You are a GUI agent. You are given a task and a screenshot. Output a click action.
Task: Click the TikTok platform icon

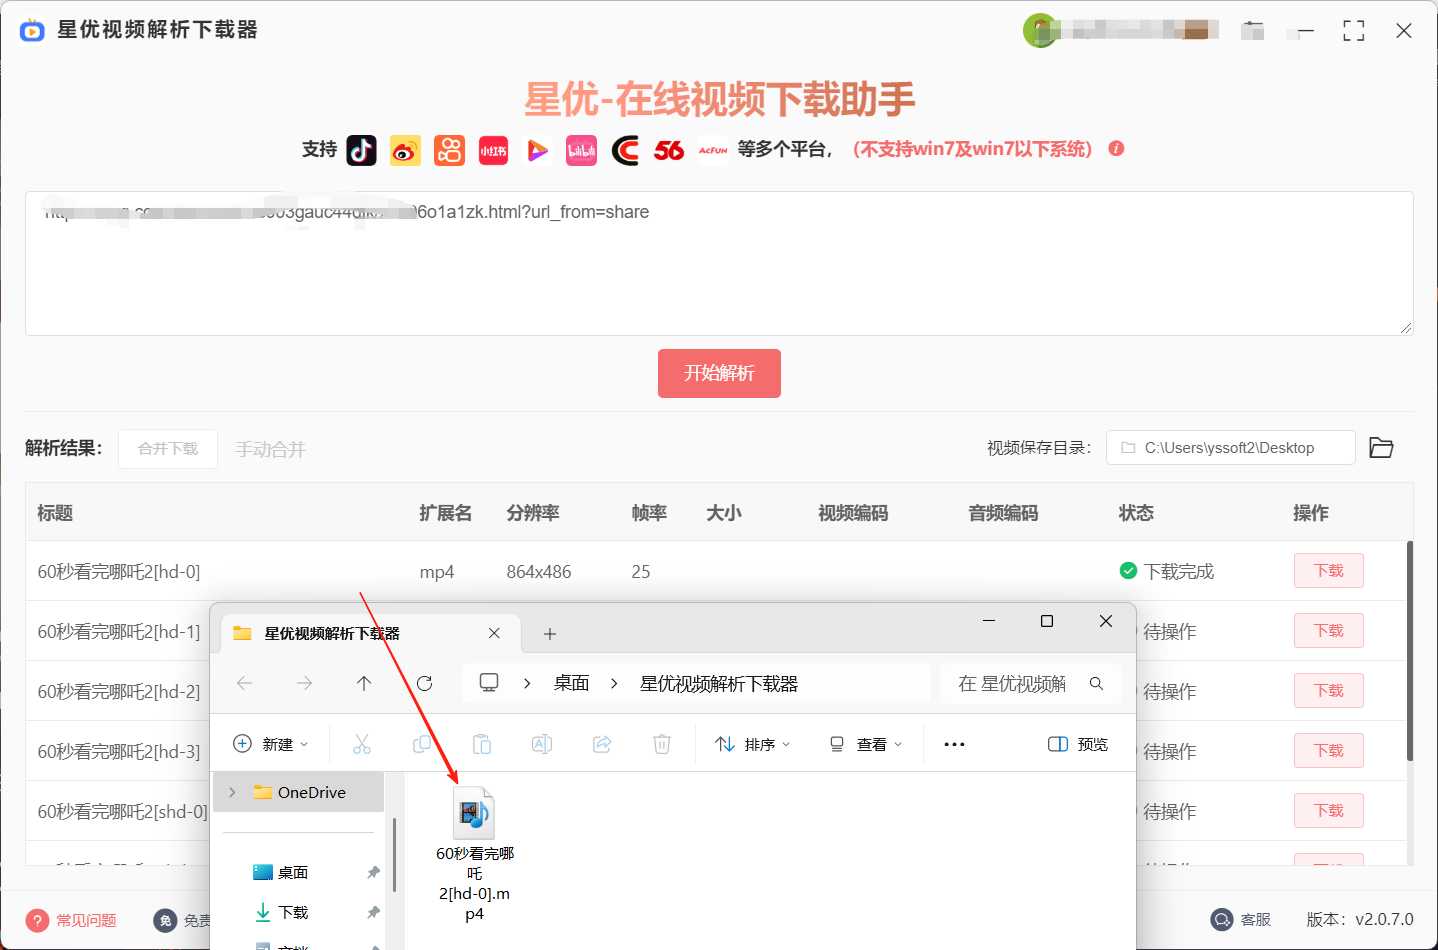point(362,150)
